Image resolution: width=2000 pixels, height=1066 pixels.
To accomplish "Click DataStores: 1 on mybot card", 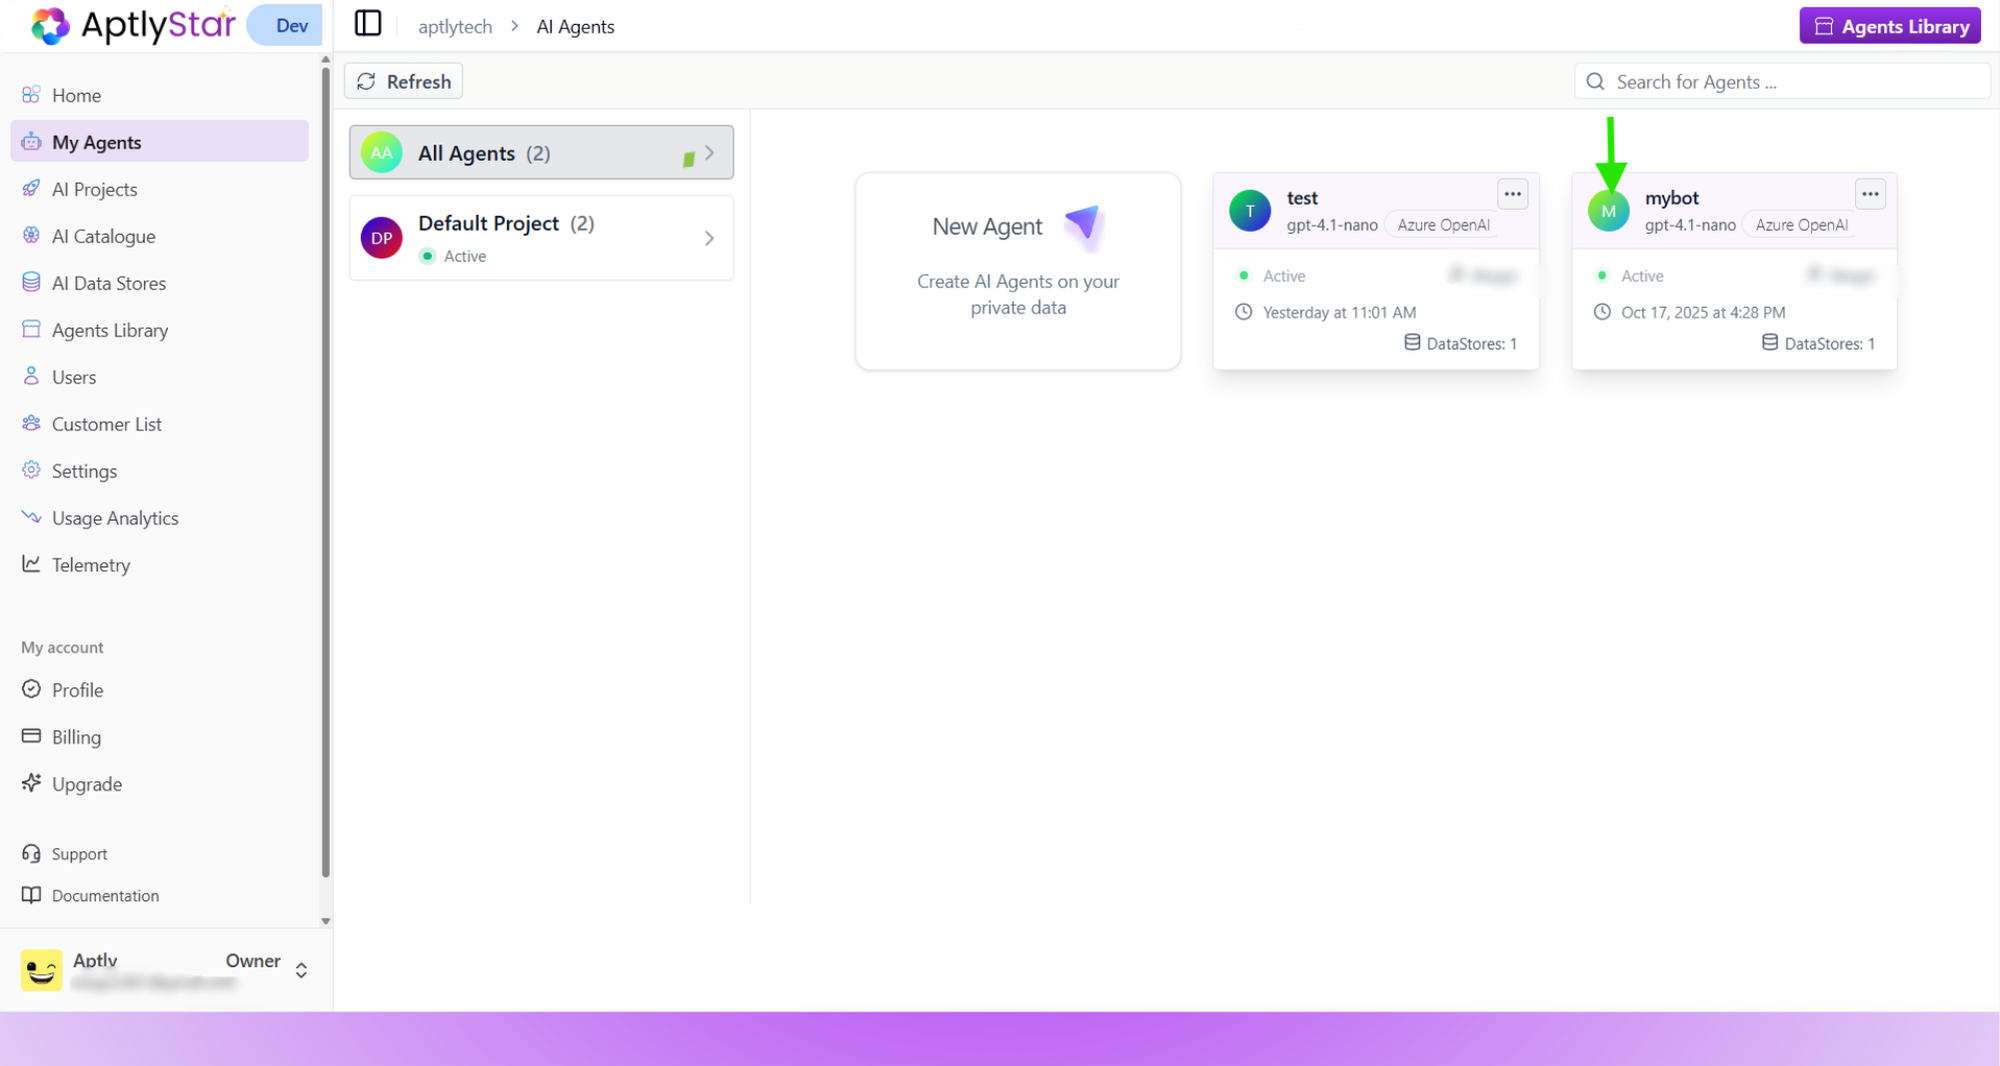I will click(1819, 343).
